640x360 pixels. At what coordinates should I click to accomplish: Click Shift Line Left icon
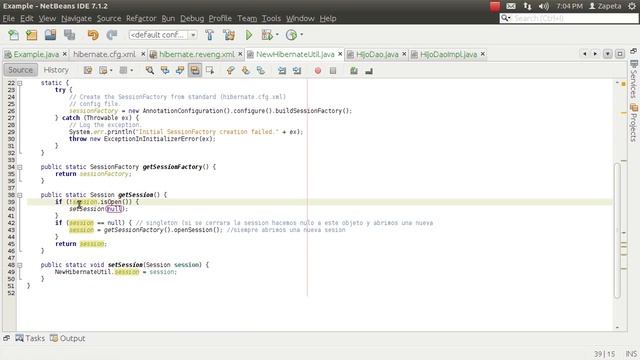pyautogui.click(x=282, y=71)
